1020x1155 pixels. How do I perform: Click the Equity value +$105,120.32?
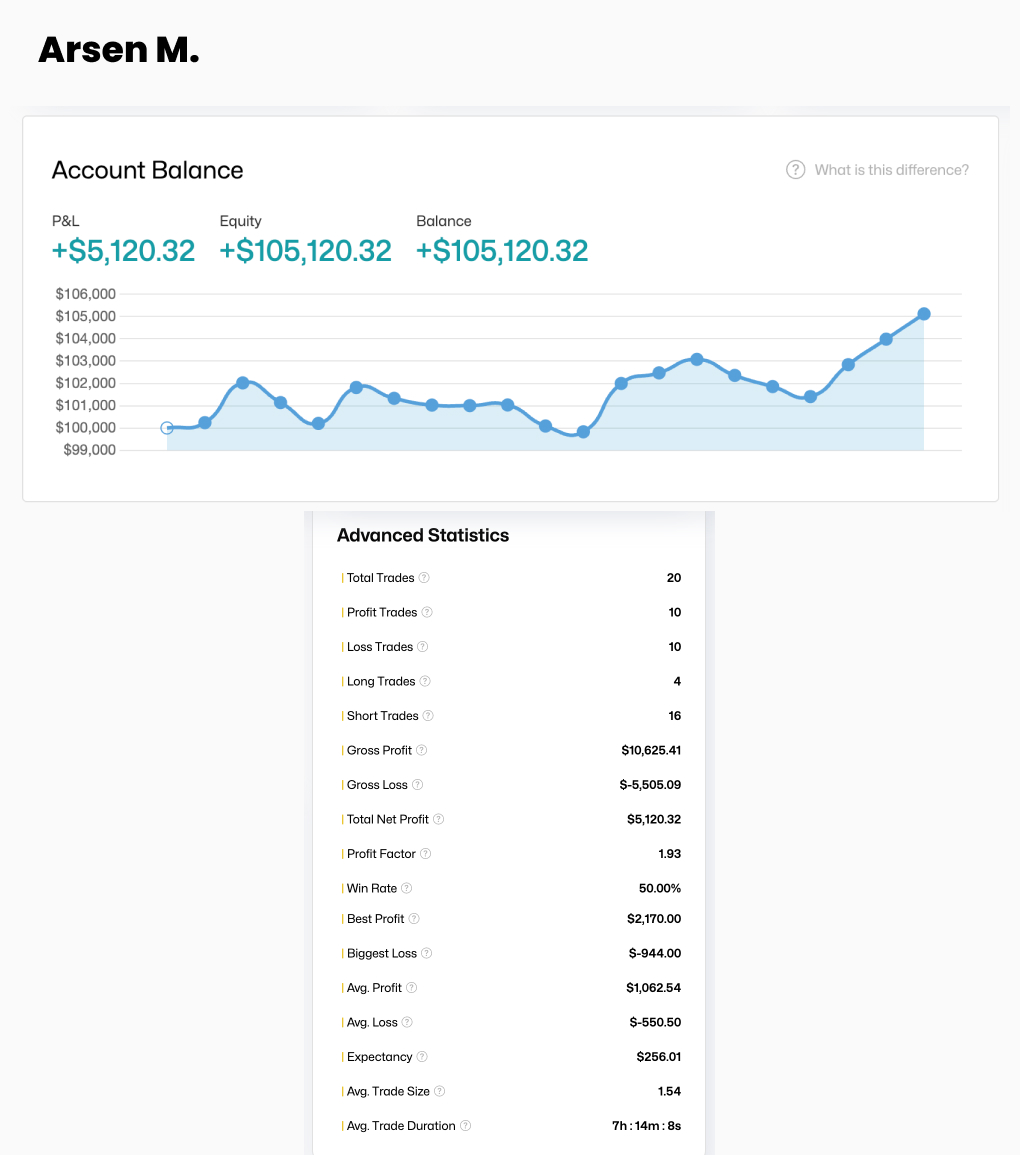305,251
